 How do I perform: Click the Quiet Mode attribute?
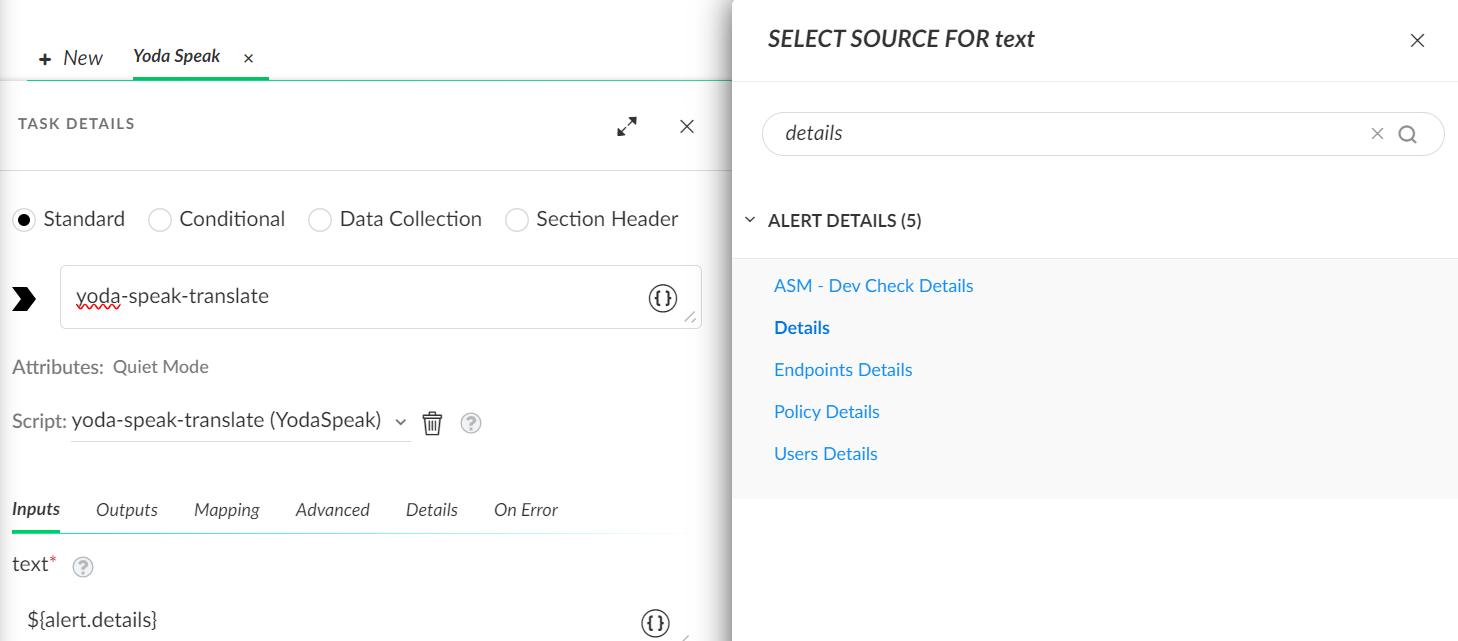[161, 367]
